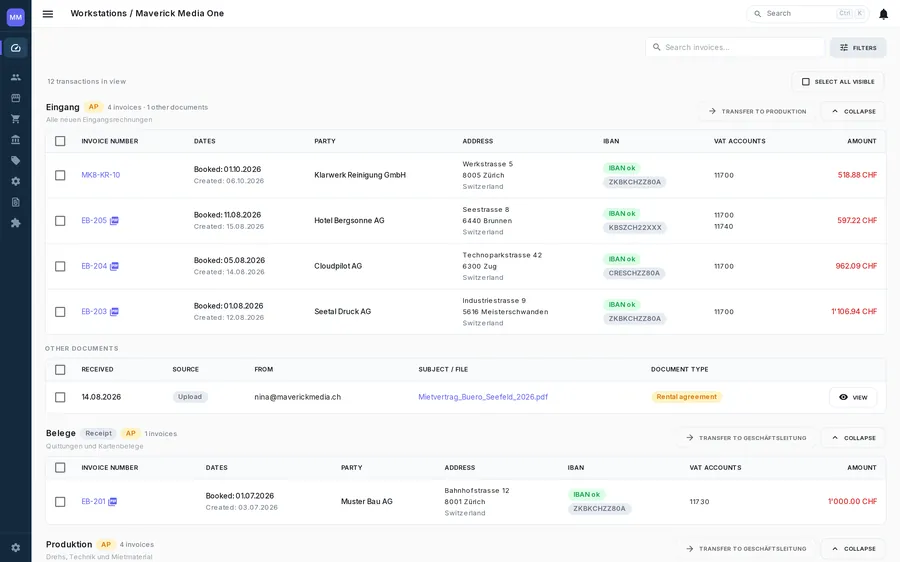
Task: Click the PDF icon next to EB-203
Action: pyautogui.click(x=114, y=312)
